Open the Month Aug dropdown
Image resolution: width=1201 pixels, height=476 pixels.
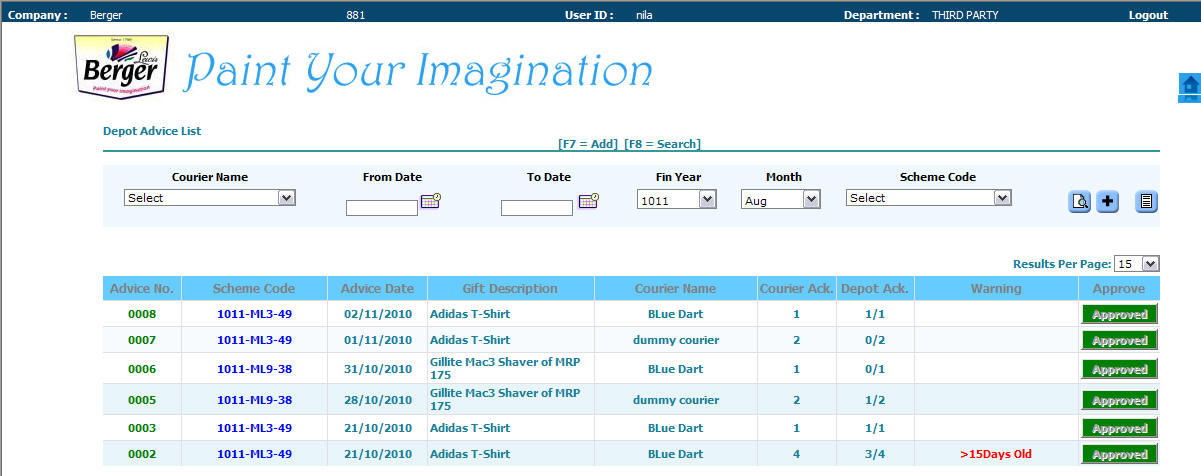tap(781, 200)
